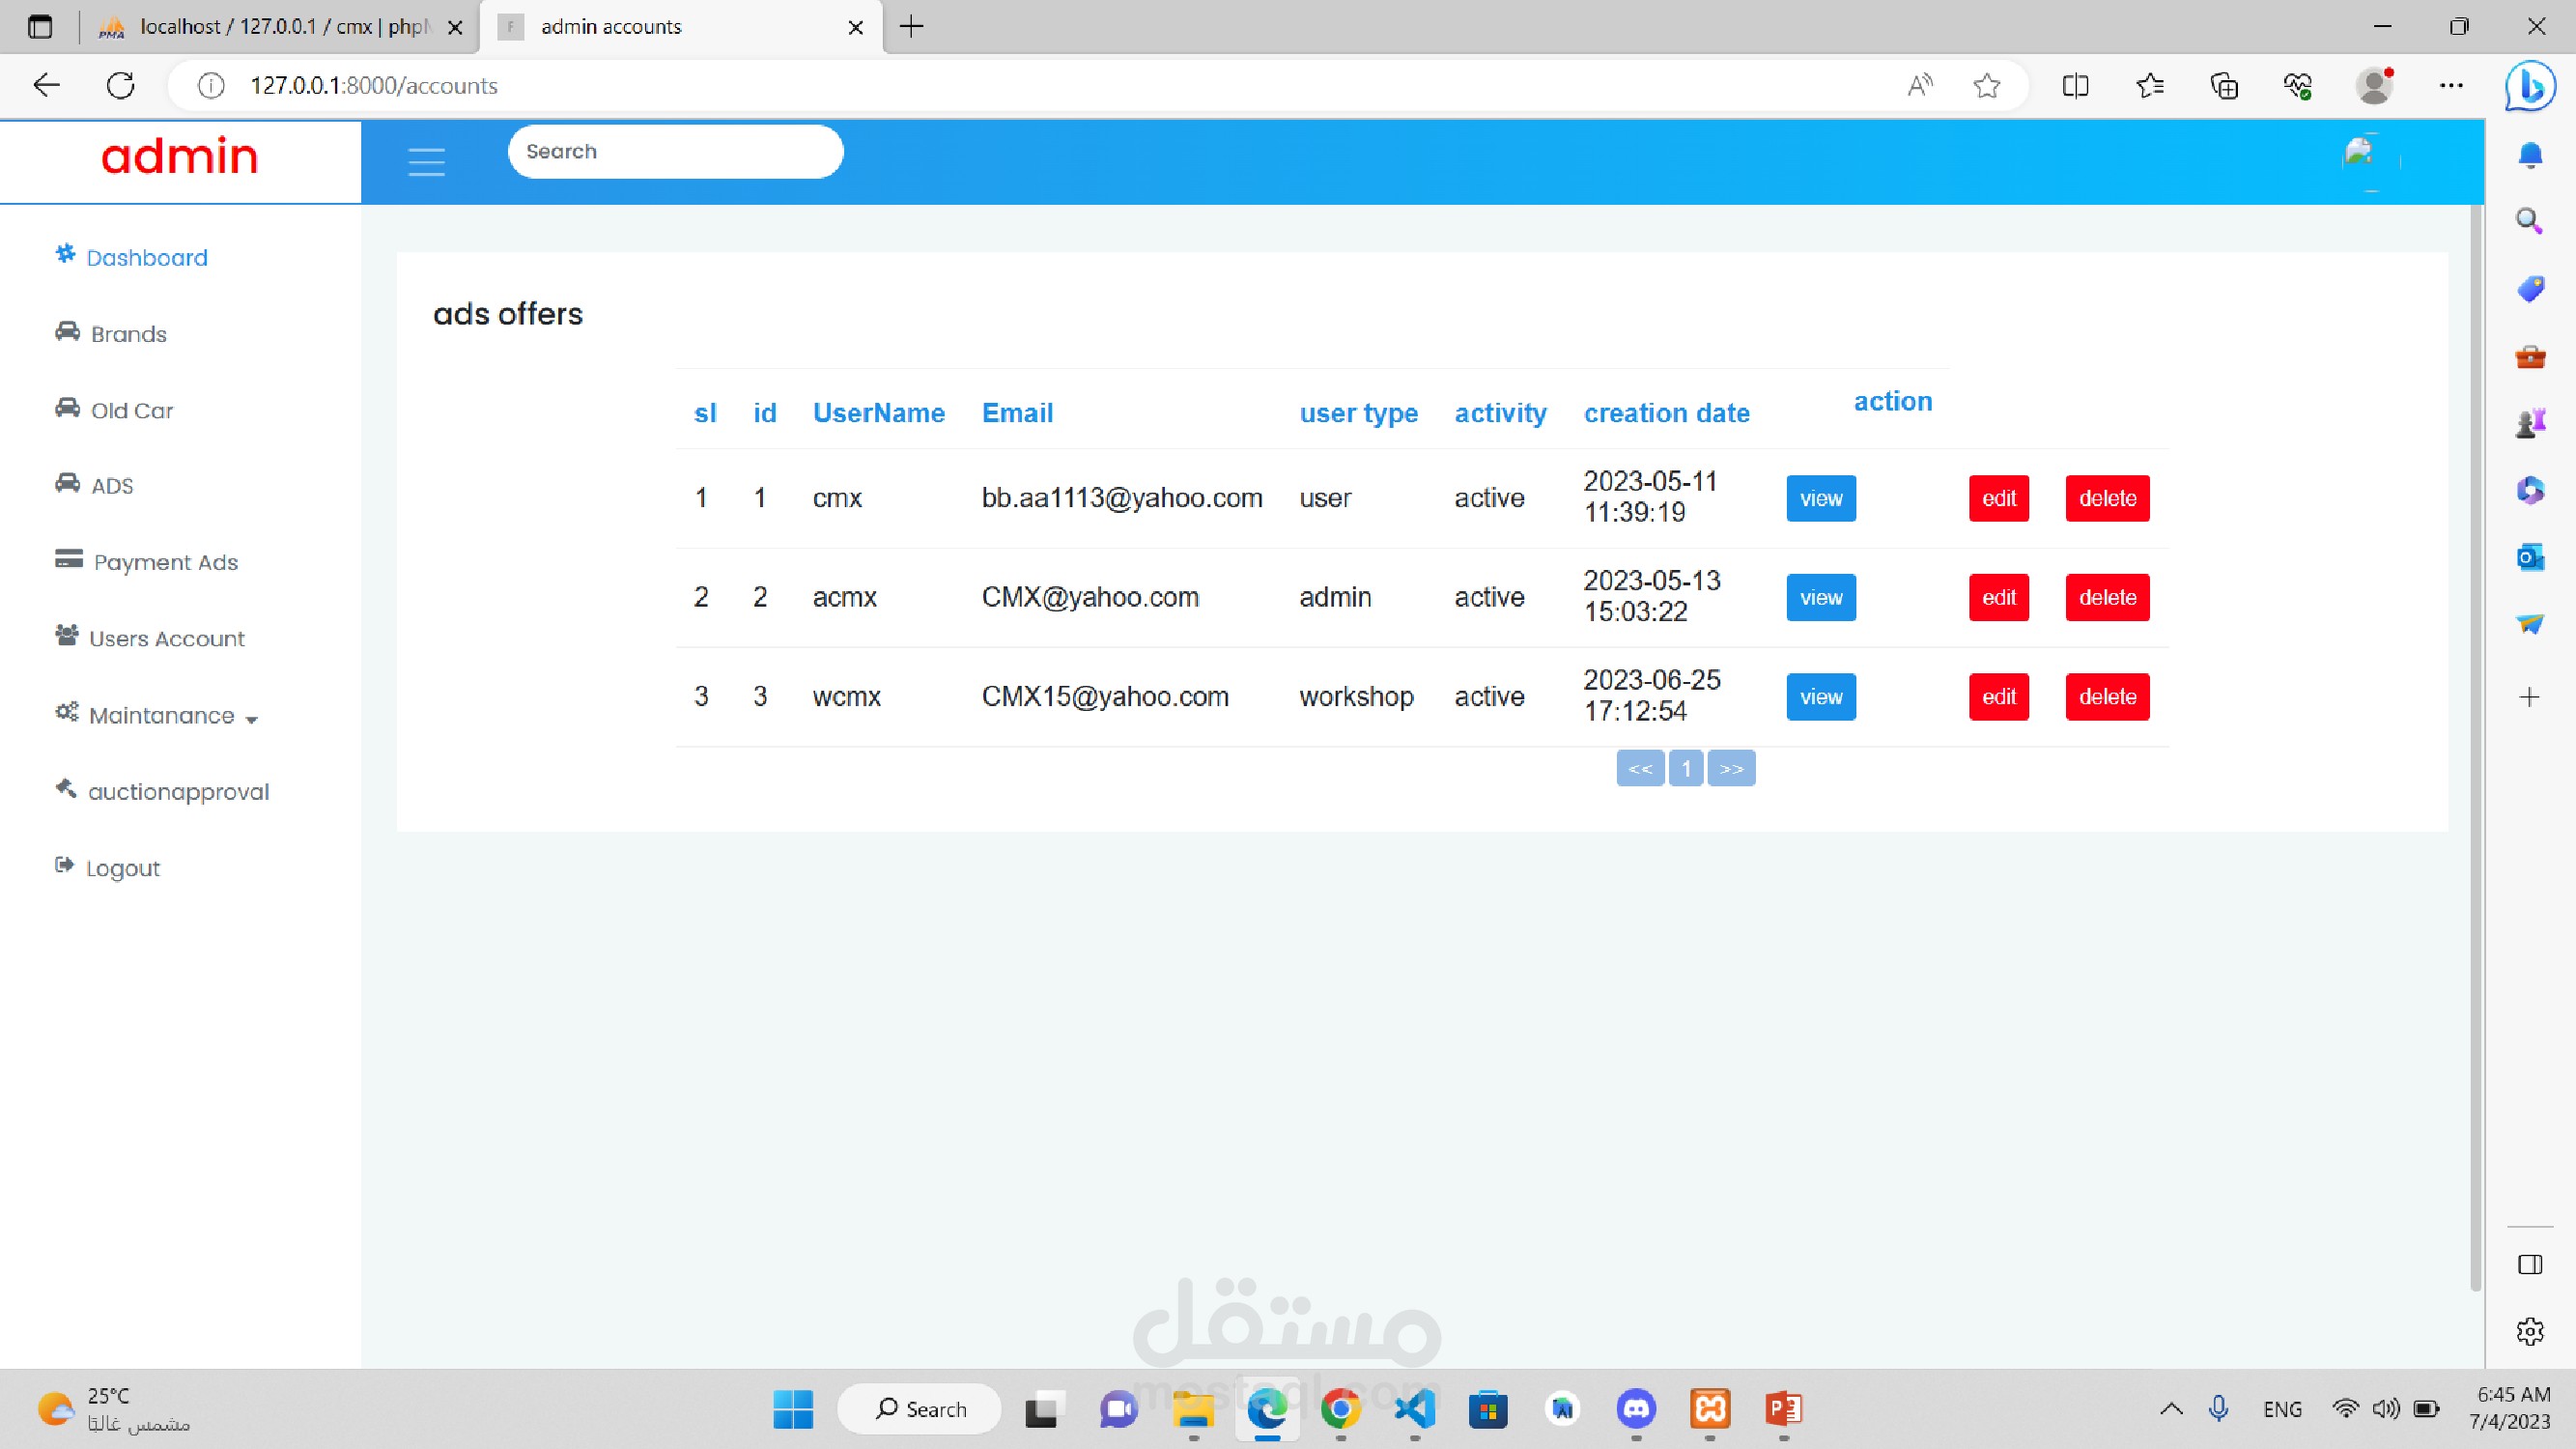Click the admin Search input field

click(x=675, y=152)
